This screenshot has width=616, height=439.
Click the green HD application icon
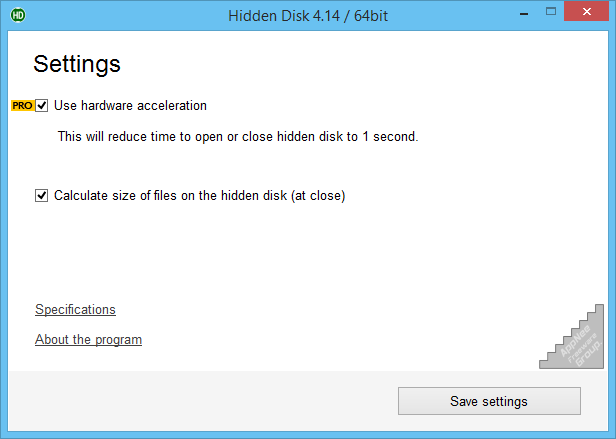pyautogui.click(x=18, y=15)
